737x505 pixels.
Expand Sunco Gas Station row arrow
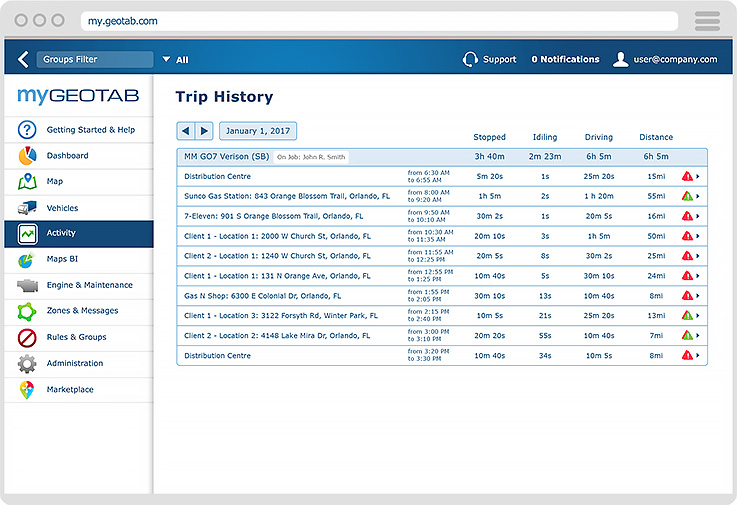(x=698, y=196)
